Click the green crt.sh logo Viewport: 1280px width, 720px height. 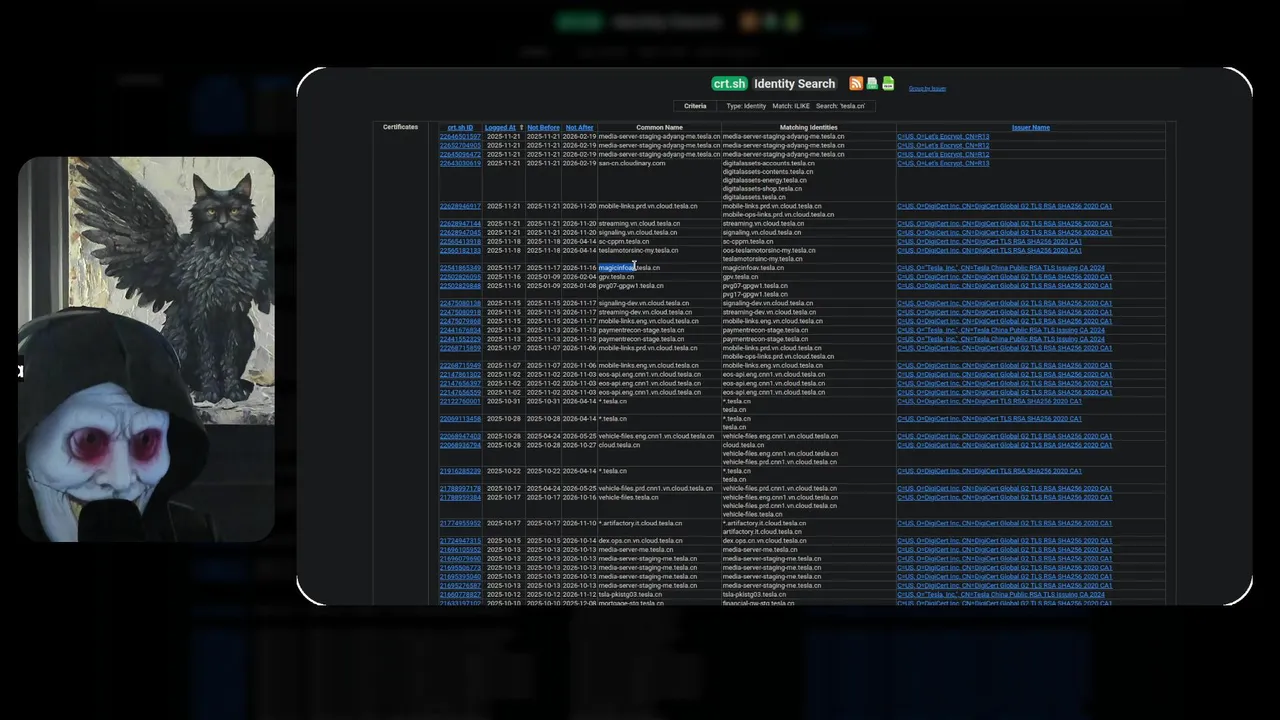729,84
